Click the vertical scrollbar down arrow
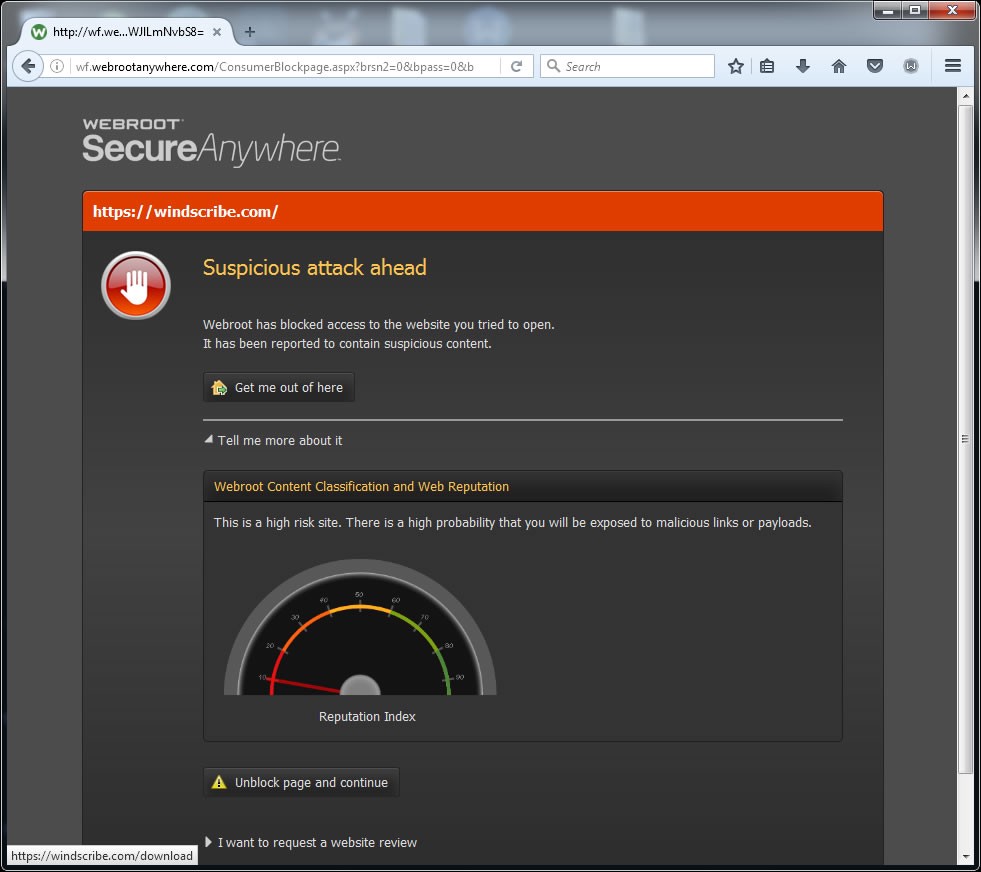 click(965, 856)
